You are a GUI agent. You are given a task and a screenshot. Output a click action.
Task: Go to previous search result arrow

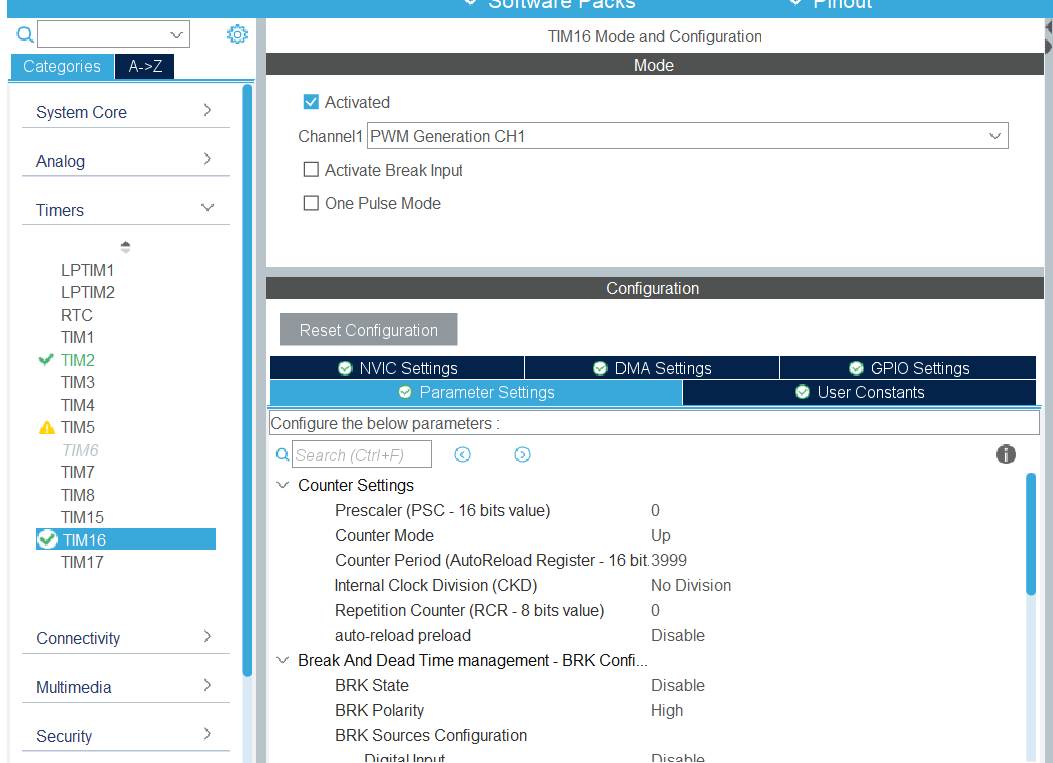click(x=462, y=455)
